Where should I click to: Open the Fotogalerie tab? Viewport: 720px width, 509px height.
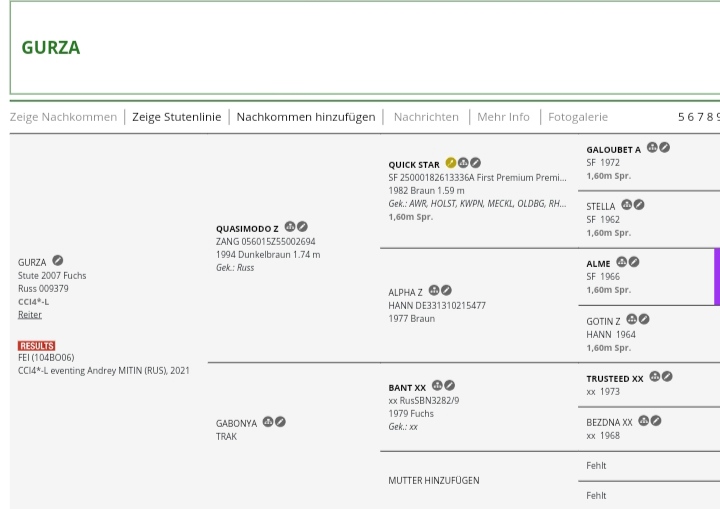coord(578,117)
